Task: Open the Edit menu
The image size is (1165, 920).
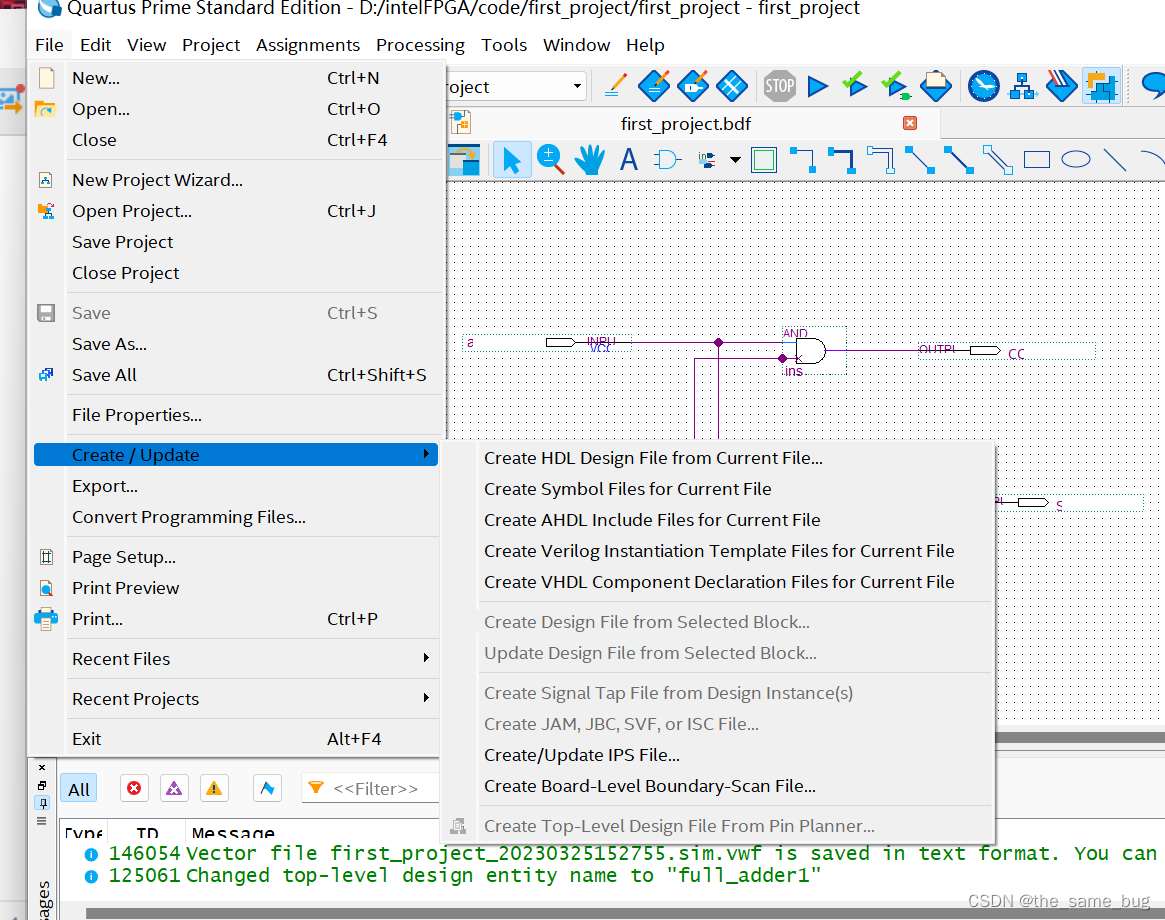Action: point(95,45)
